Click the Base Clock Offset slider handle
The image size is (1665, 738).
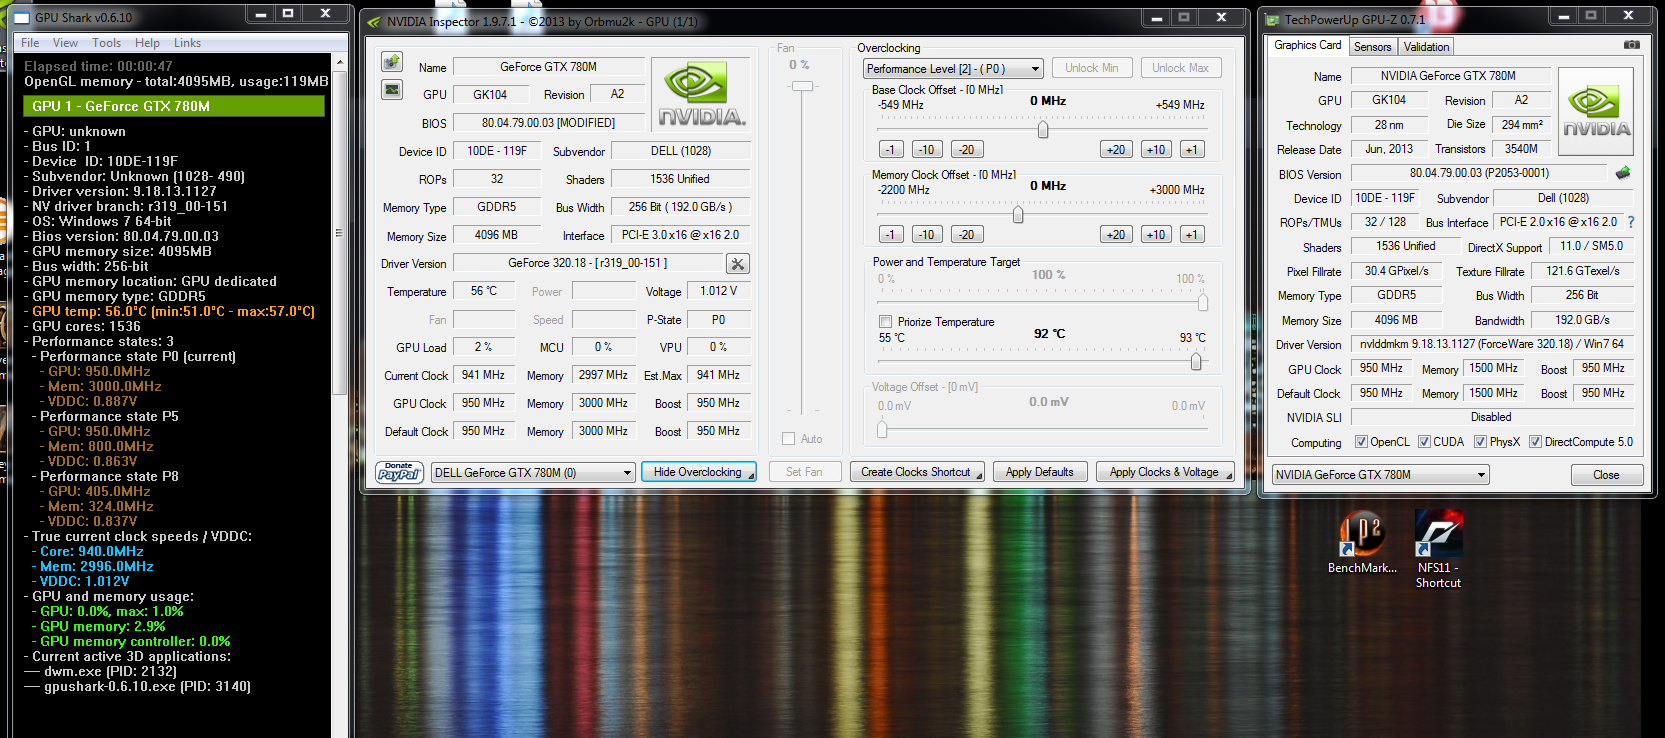tap(1043, 129)
